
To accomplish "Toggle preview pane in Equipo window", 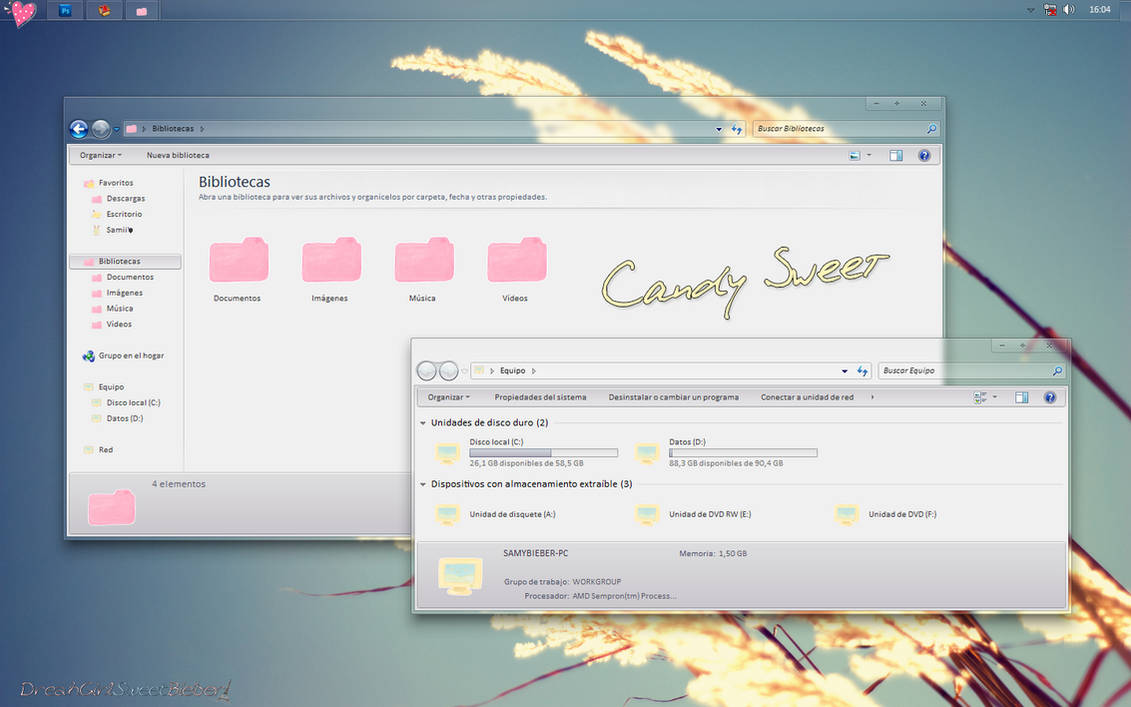I will click(x=1021, y=398).
